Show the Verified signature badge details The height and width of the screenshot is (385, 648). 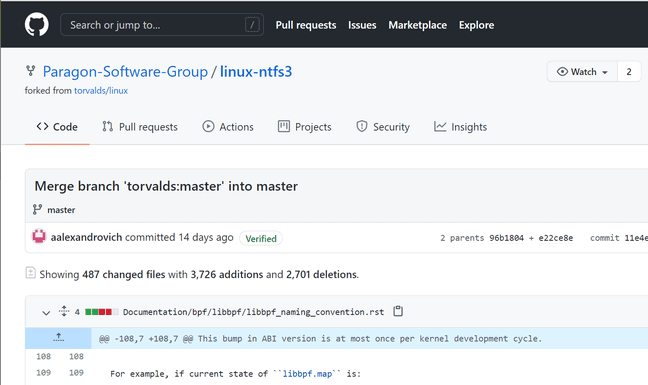tap(261, 238)
